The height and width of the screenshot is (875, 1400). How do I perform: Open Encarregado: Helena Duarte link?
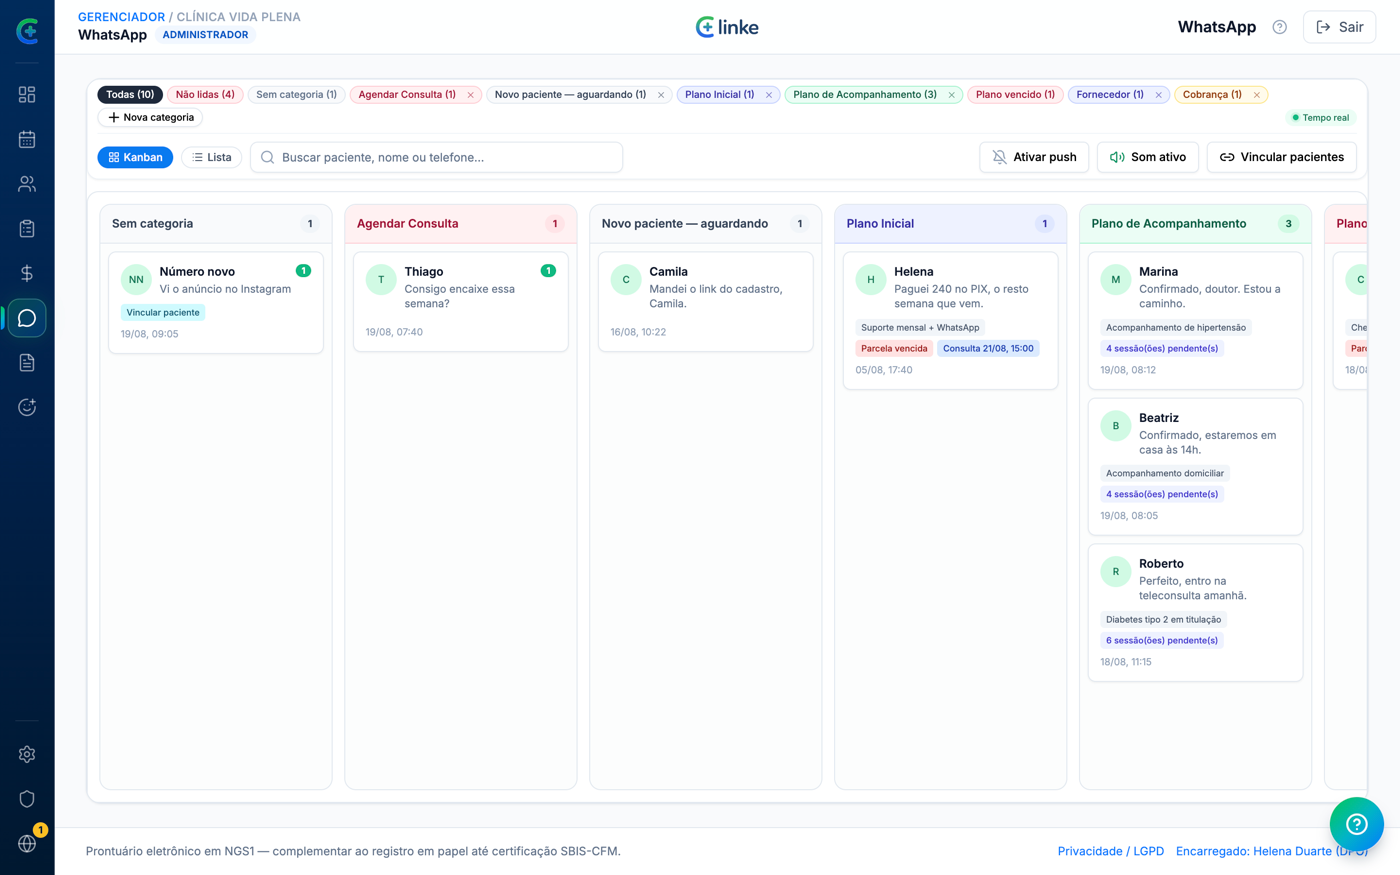tap(1272, 851)
